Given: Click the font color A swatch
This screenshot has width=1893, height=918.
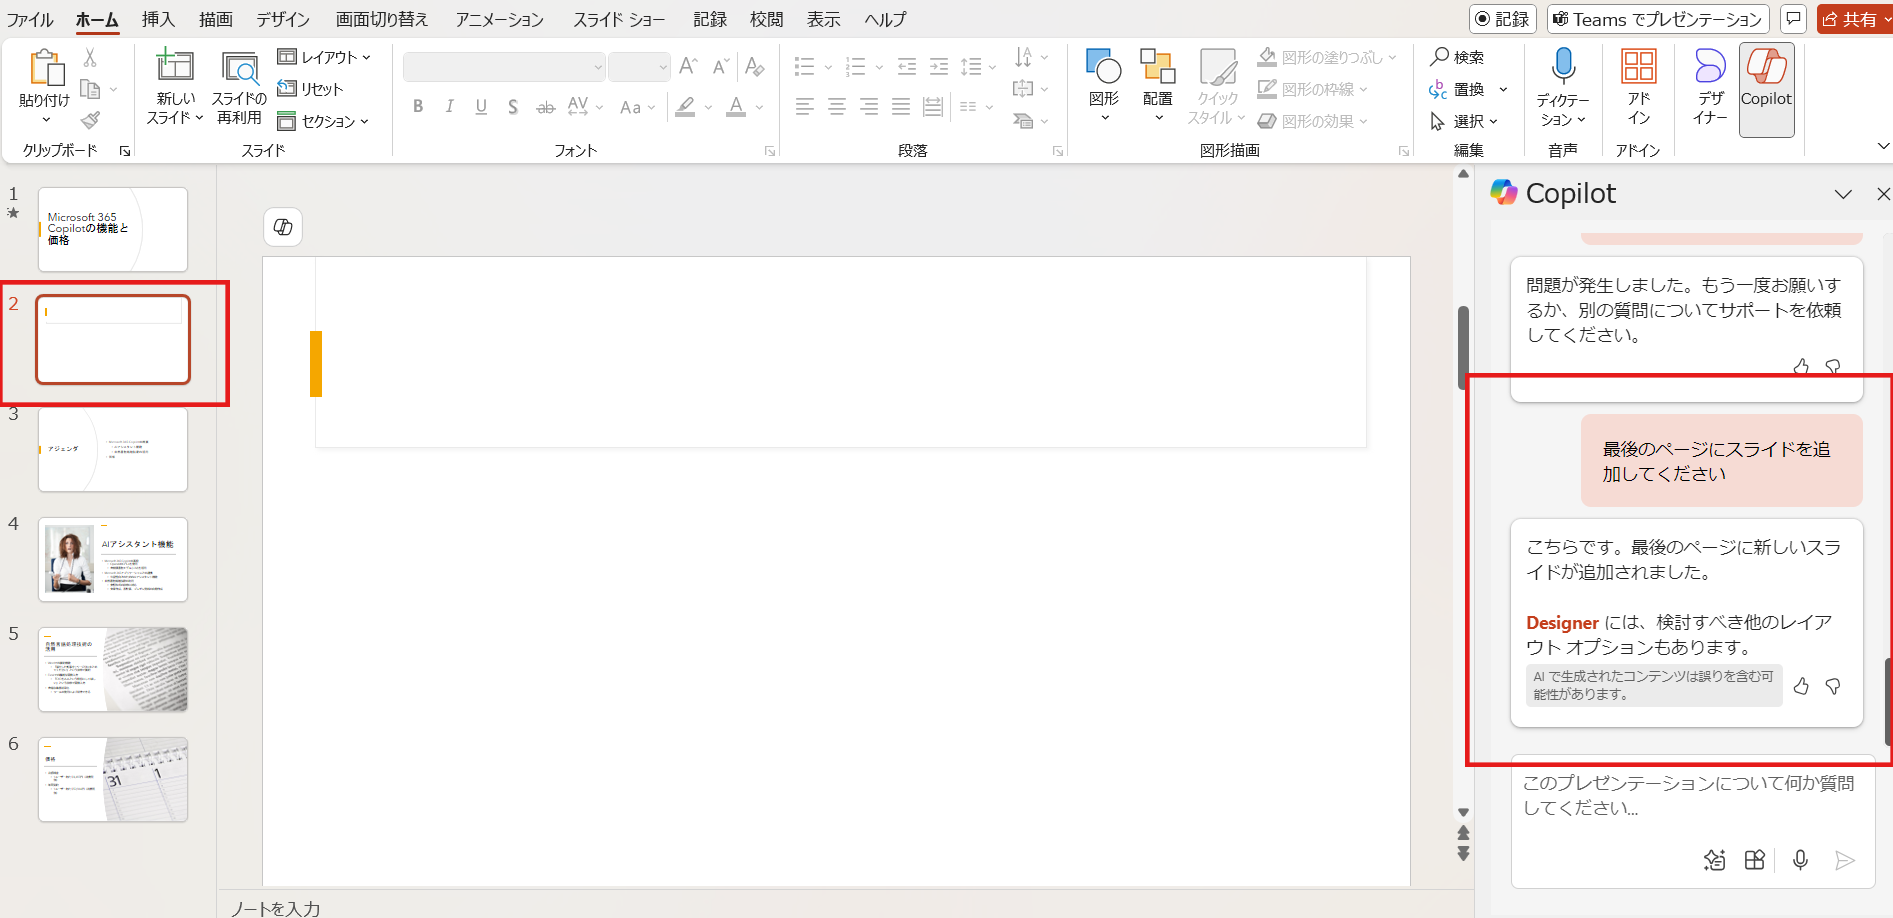Looking at the screenshot, I should 736,106.
